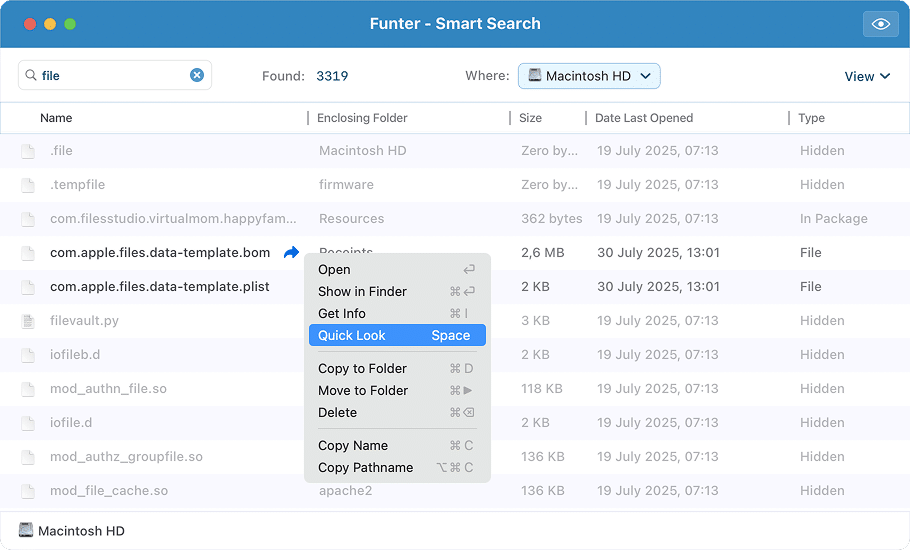910x550 pixels.
Task: Choose Copy Name in the context menu
Action: coord(397,446)
